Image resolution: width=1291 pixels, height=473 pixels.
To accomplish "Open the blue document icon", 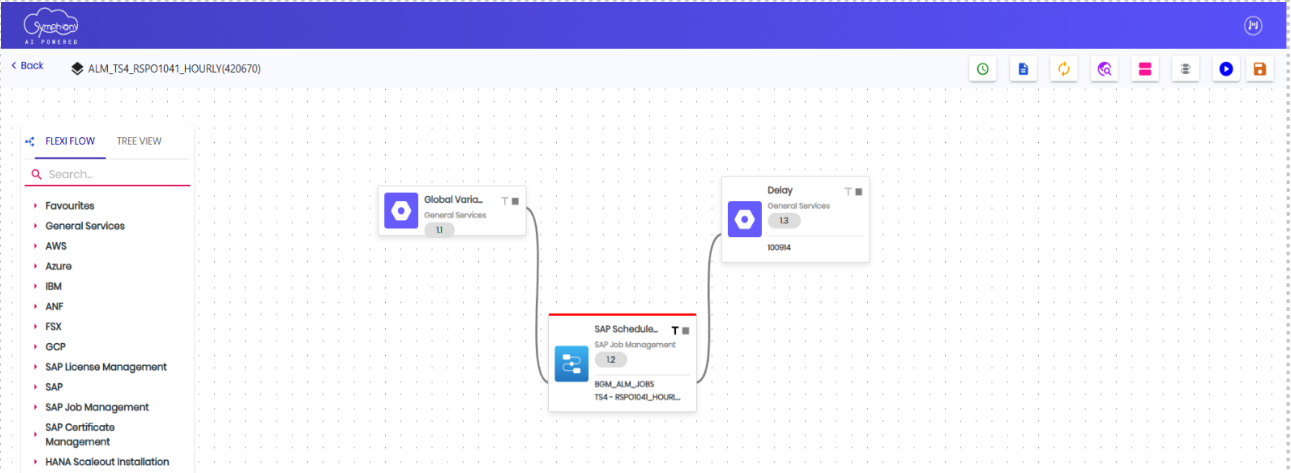I will click(x=1023, y=69).
